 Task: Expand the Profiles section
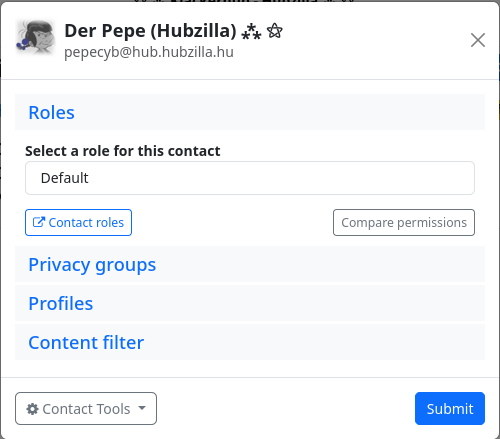[x=61, y=303]
